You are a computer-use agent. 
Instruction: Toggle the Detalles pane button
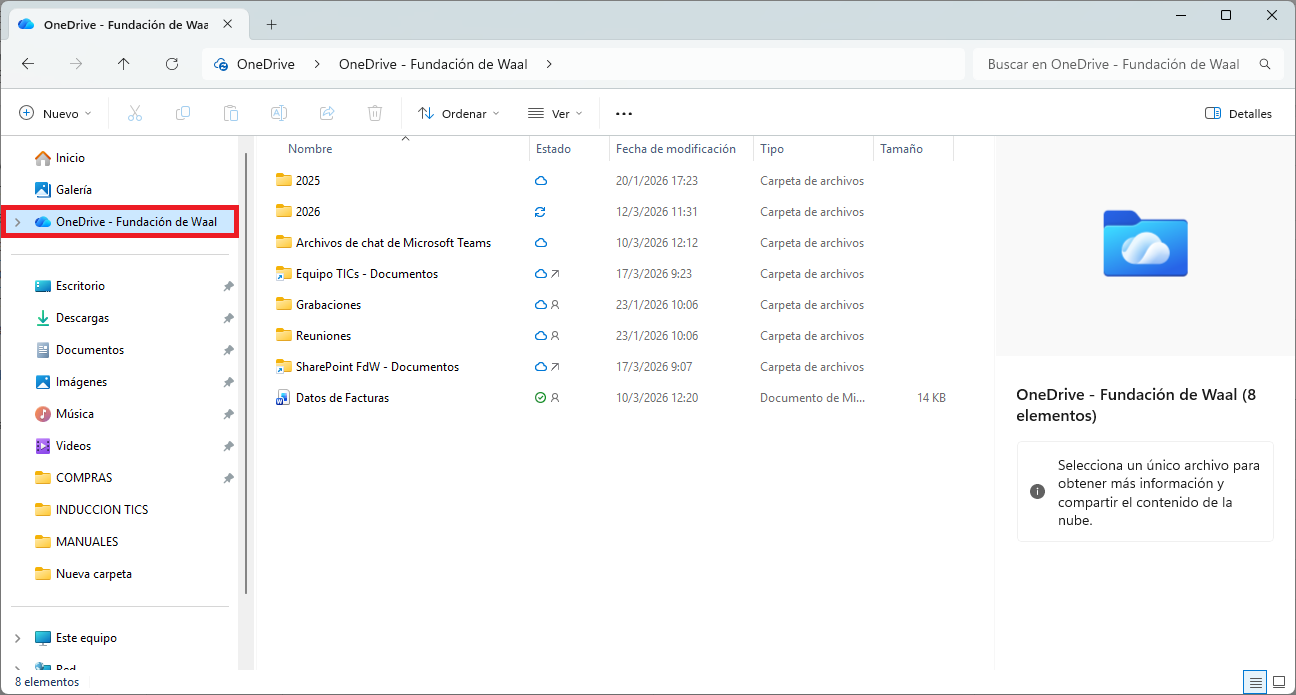1238,114
